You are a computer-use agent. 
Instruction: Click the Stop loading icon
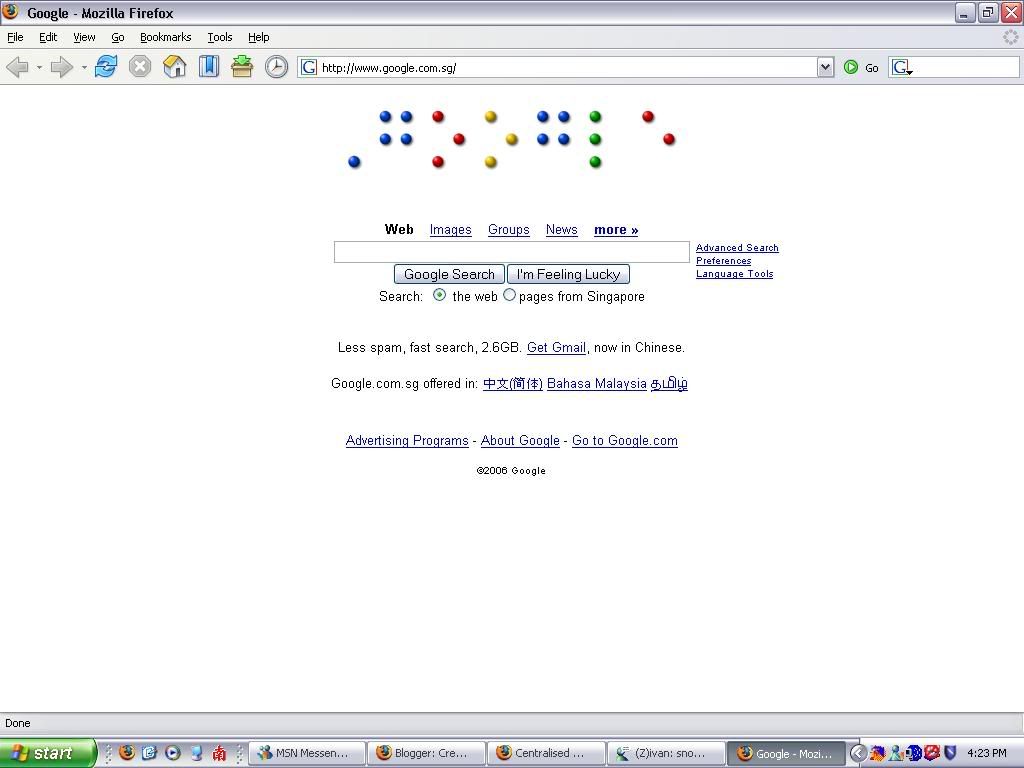click(139, 67)
